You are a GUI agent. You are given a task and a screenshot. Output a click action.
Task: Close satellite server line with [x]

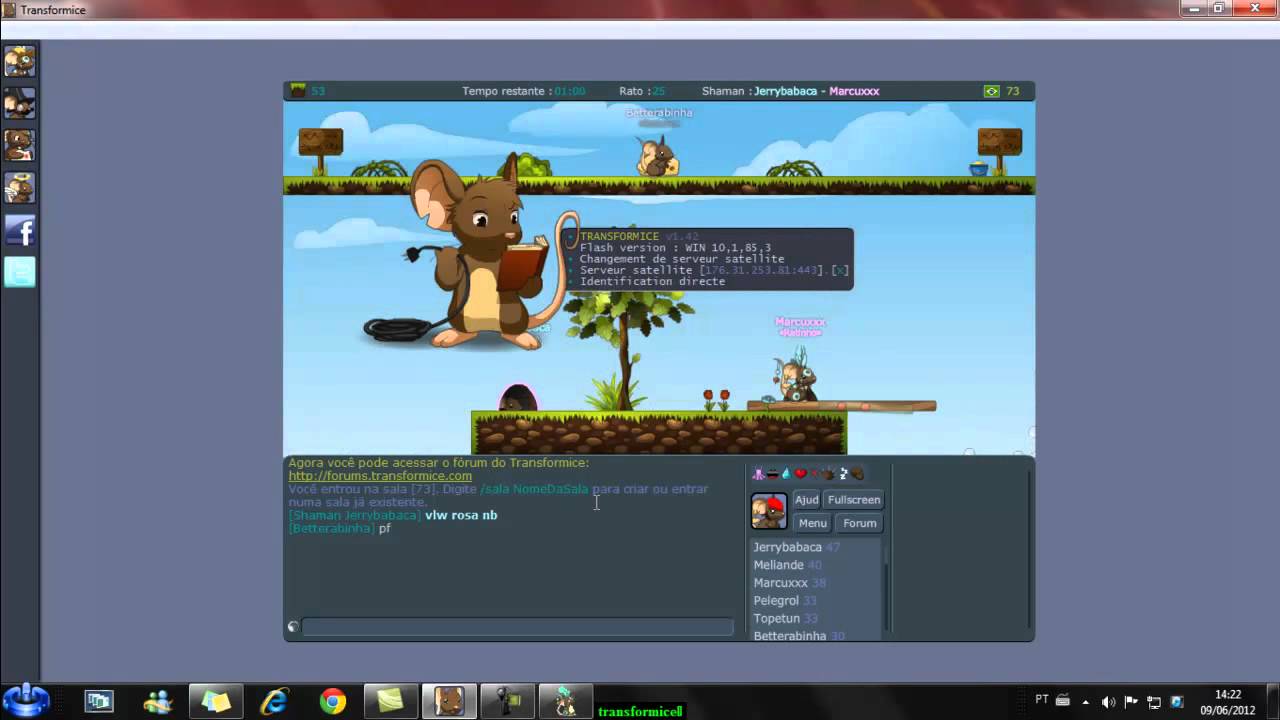coord(841,270)
